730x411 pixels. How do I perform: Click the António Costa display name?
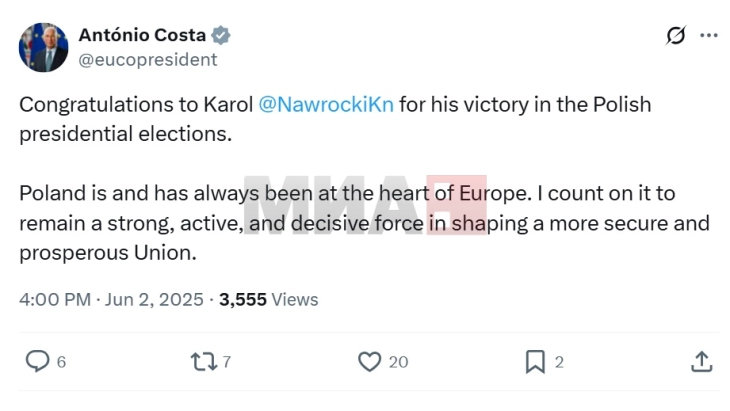142,35
